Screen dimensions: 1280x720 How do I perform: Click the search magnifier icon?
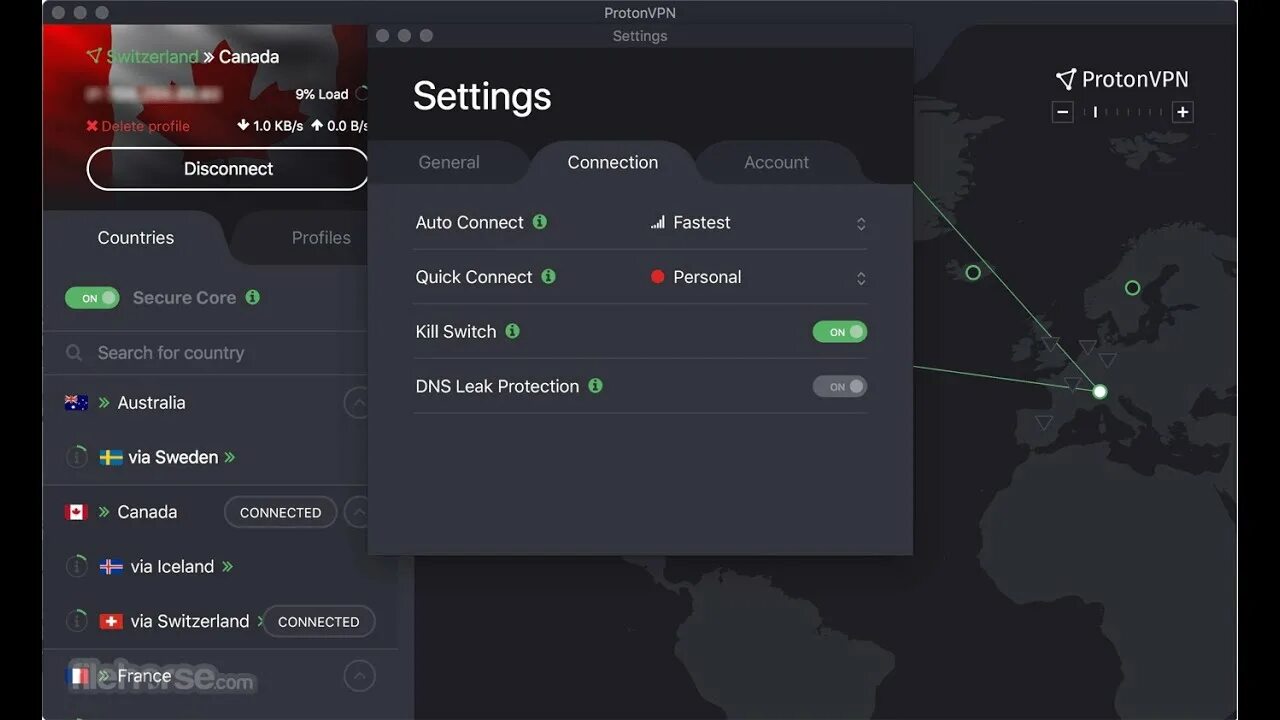(x=74, y=353)
